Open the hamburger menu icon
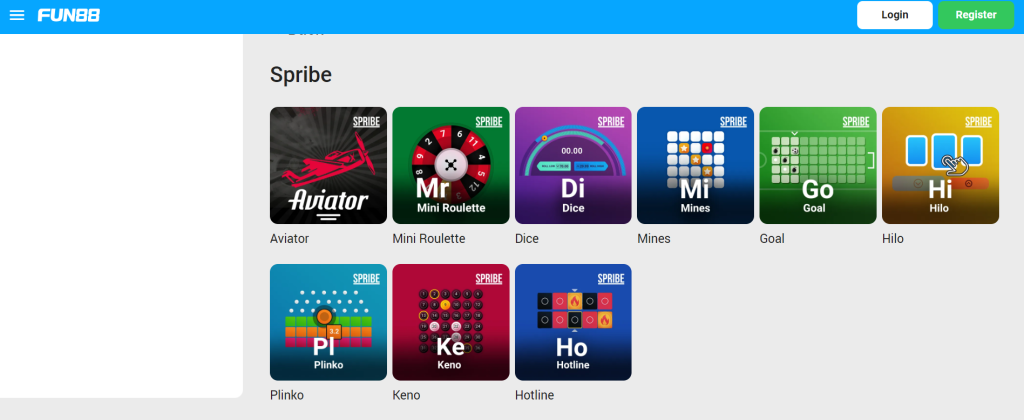 pos(17,15)
